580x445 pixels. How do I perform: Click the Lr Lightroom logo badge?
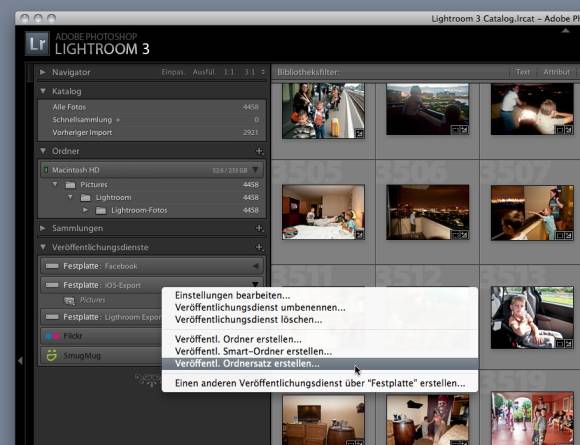[37, 44]
